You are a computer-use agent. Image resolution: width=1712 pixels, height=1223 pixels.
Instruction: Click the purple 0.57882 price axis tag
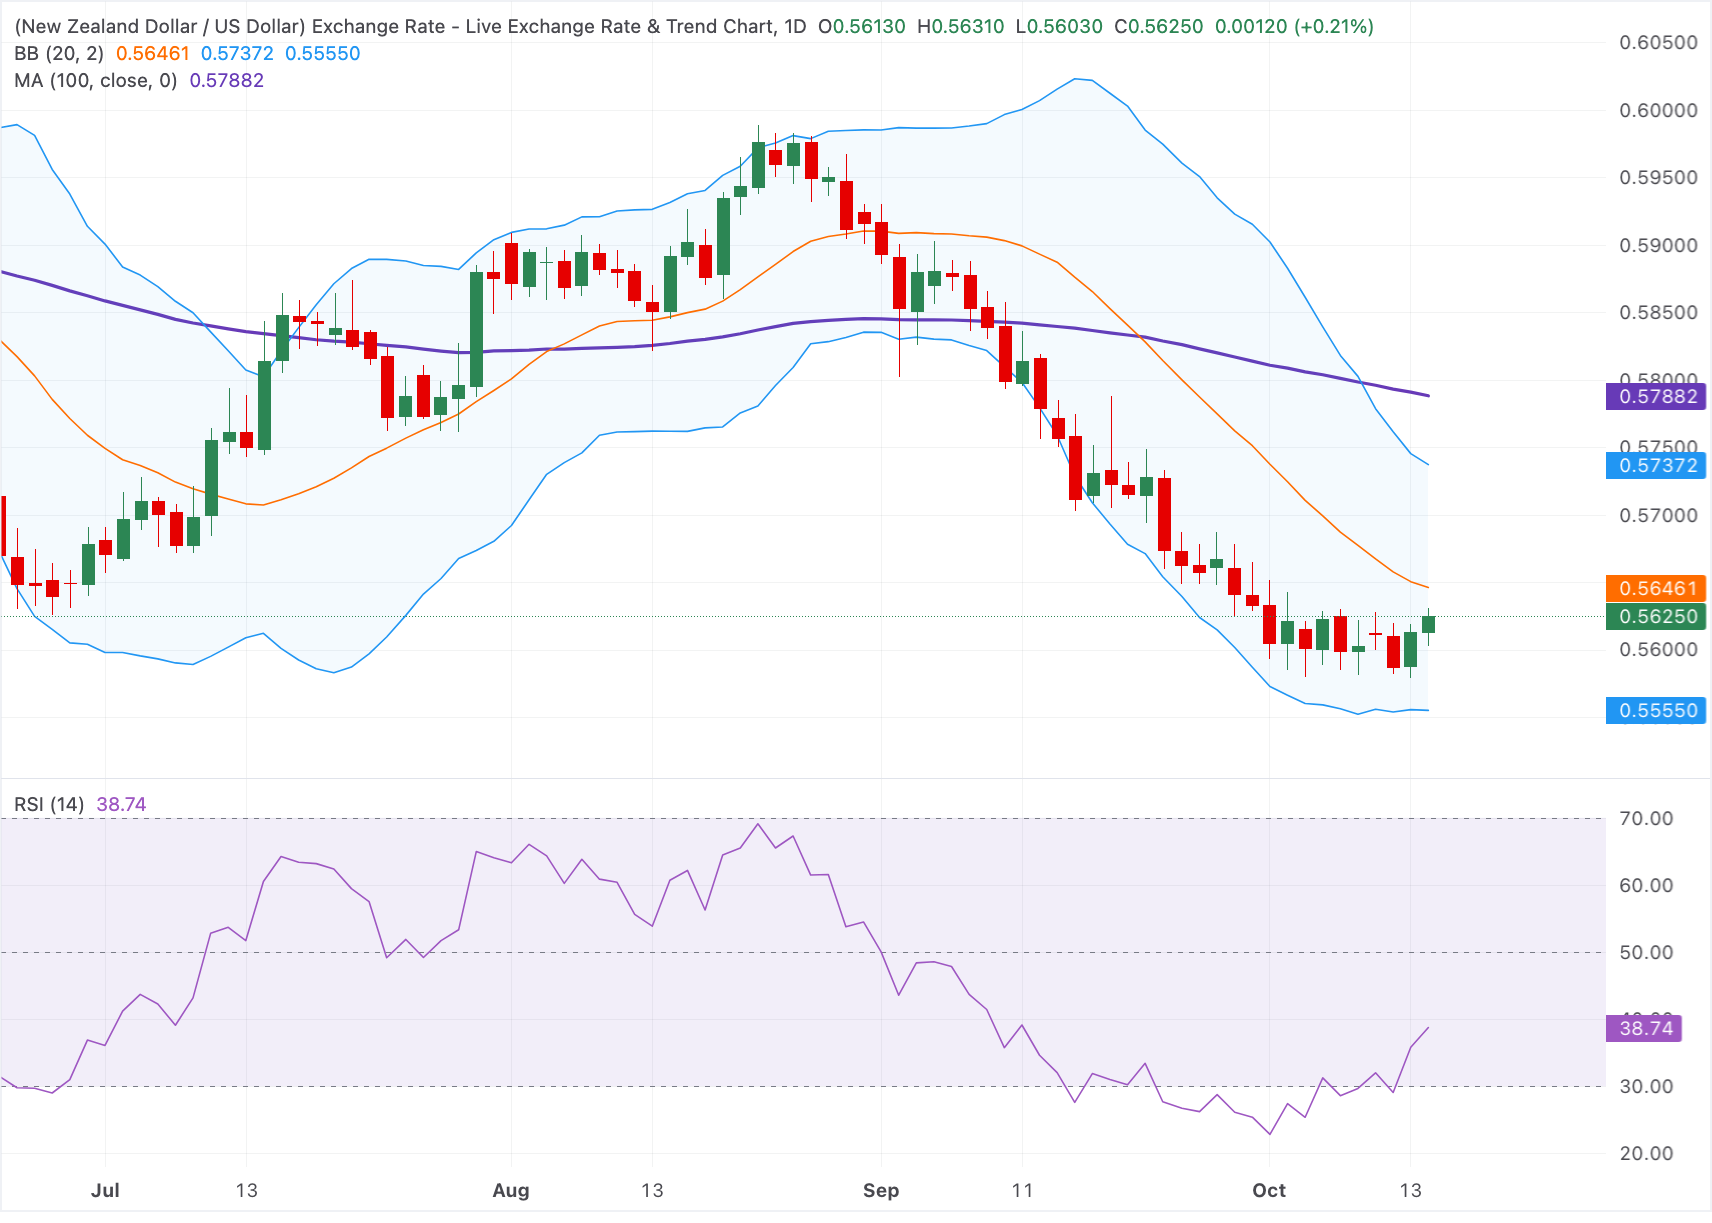(1656, 396)
